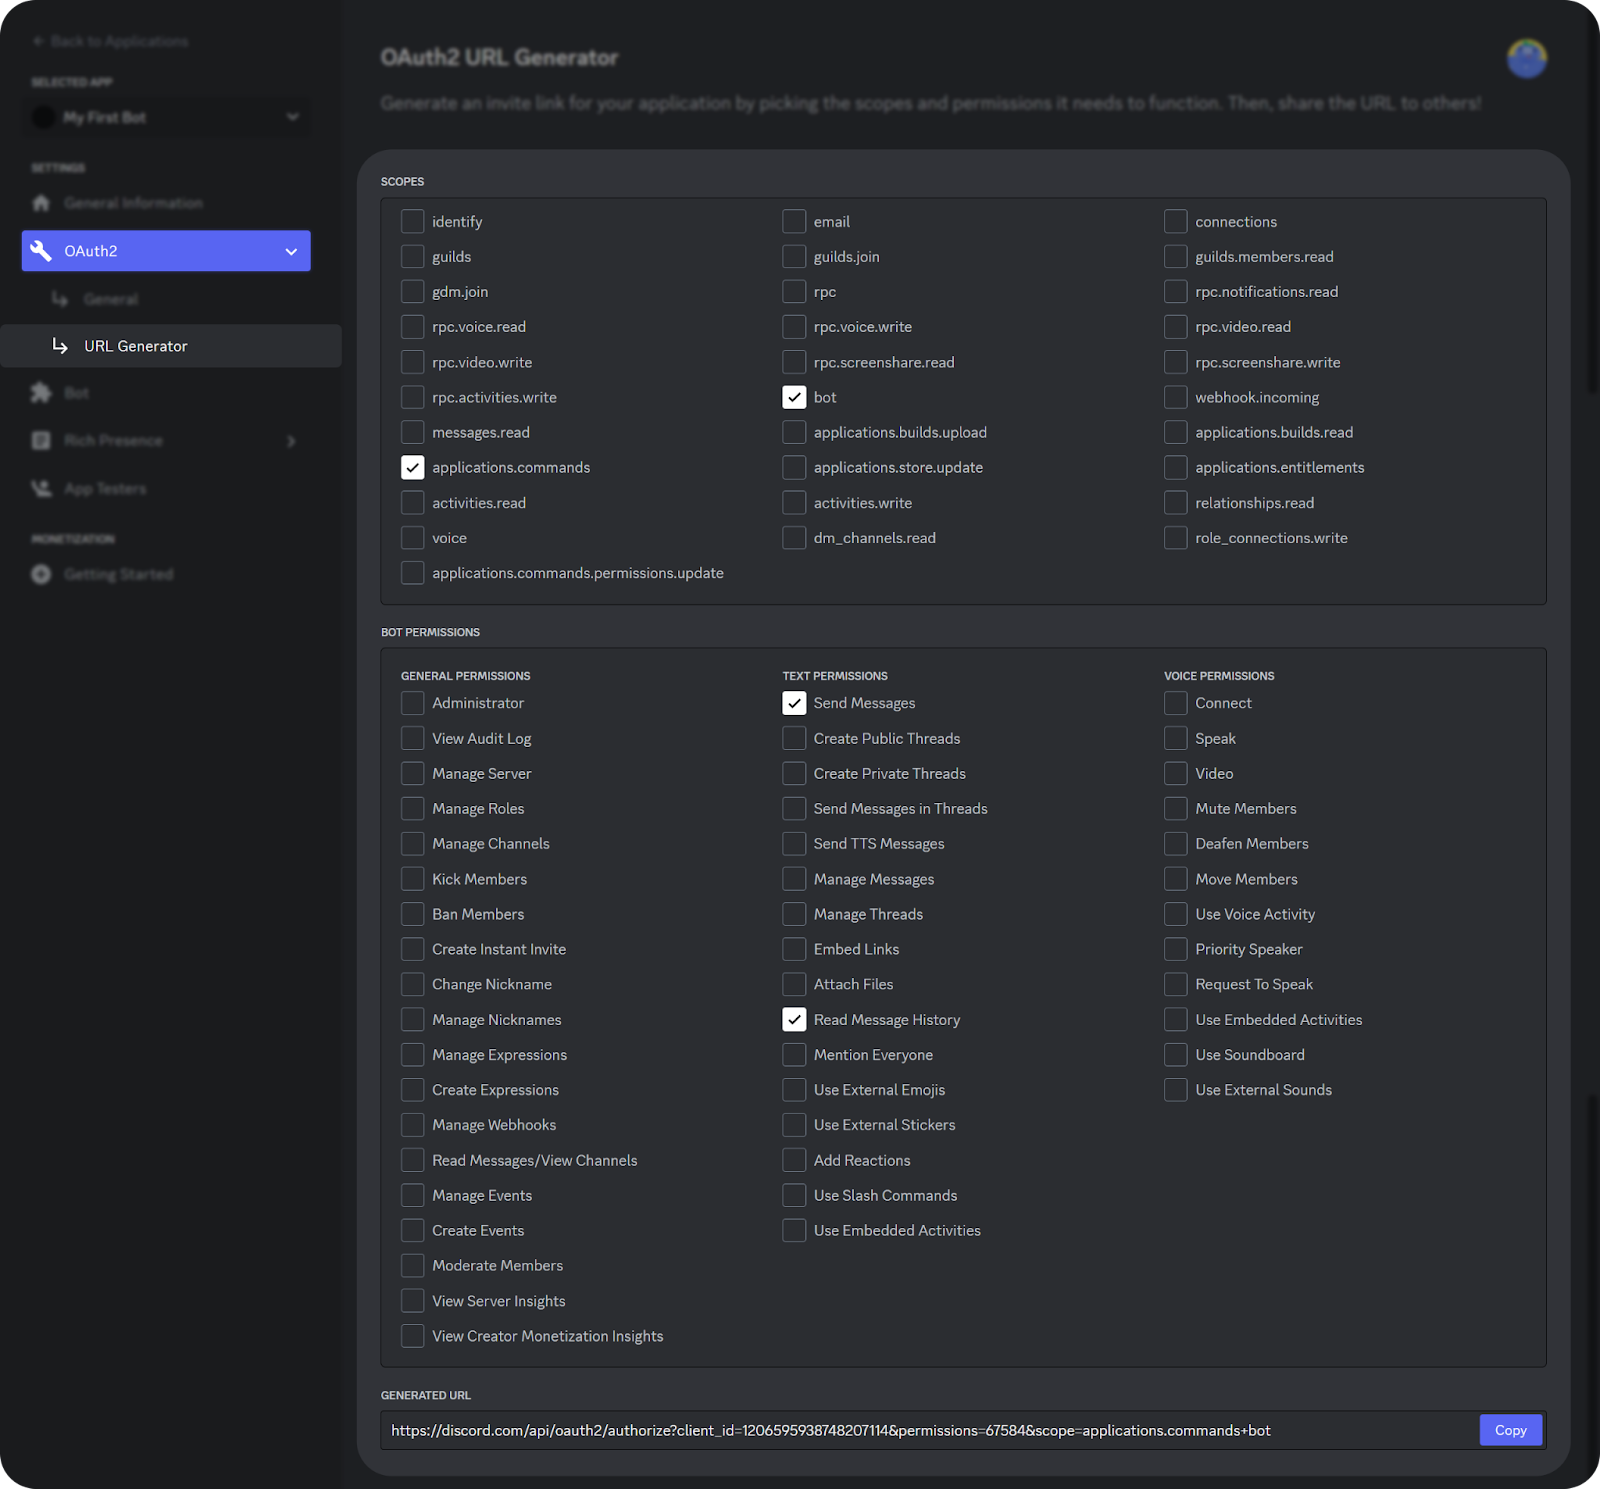1600x1489 pixels.
Task: Click the back arrow to Applications
Action: (37, 40)
